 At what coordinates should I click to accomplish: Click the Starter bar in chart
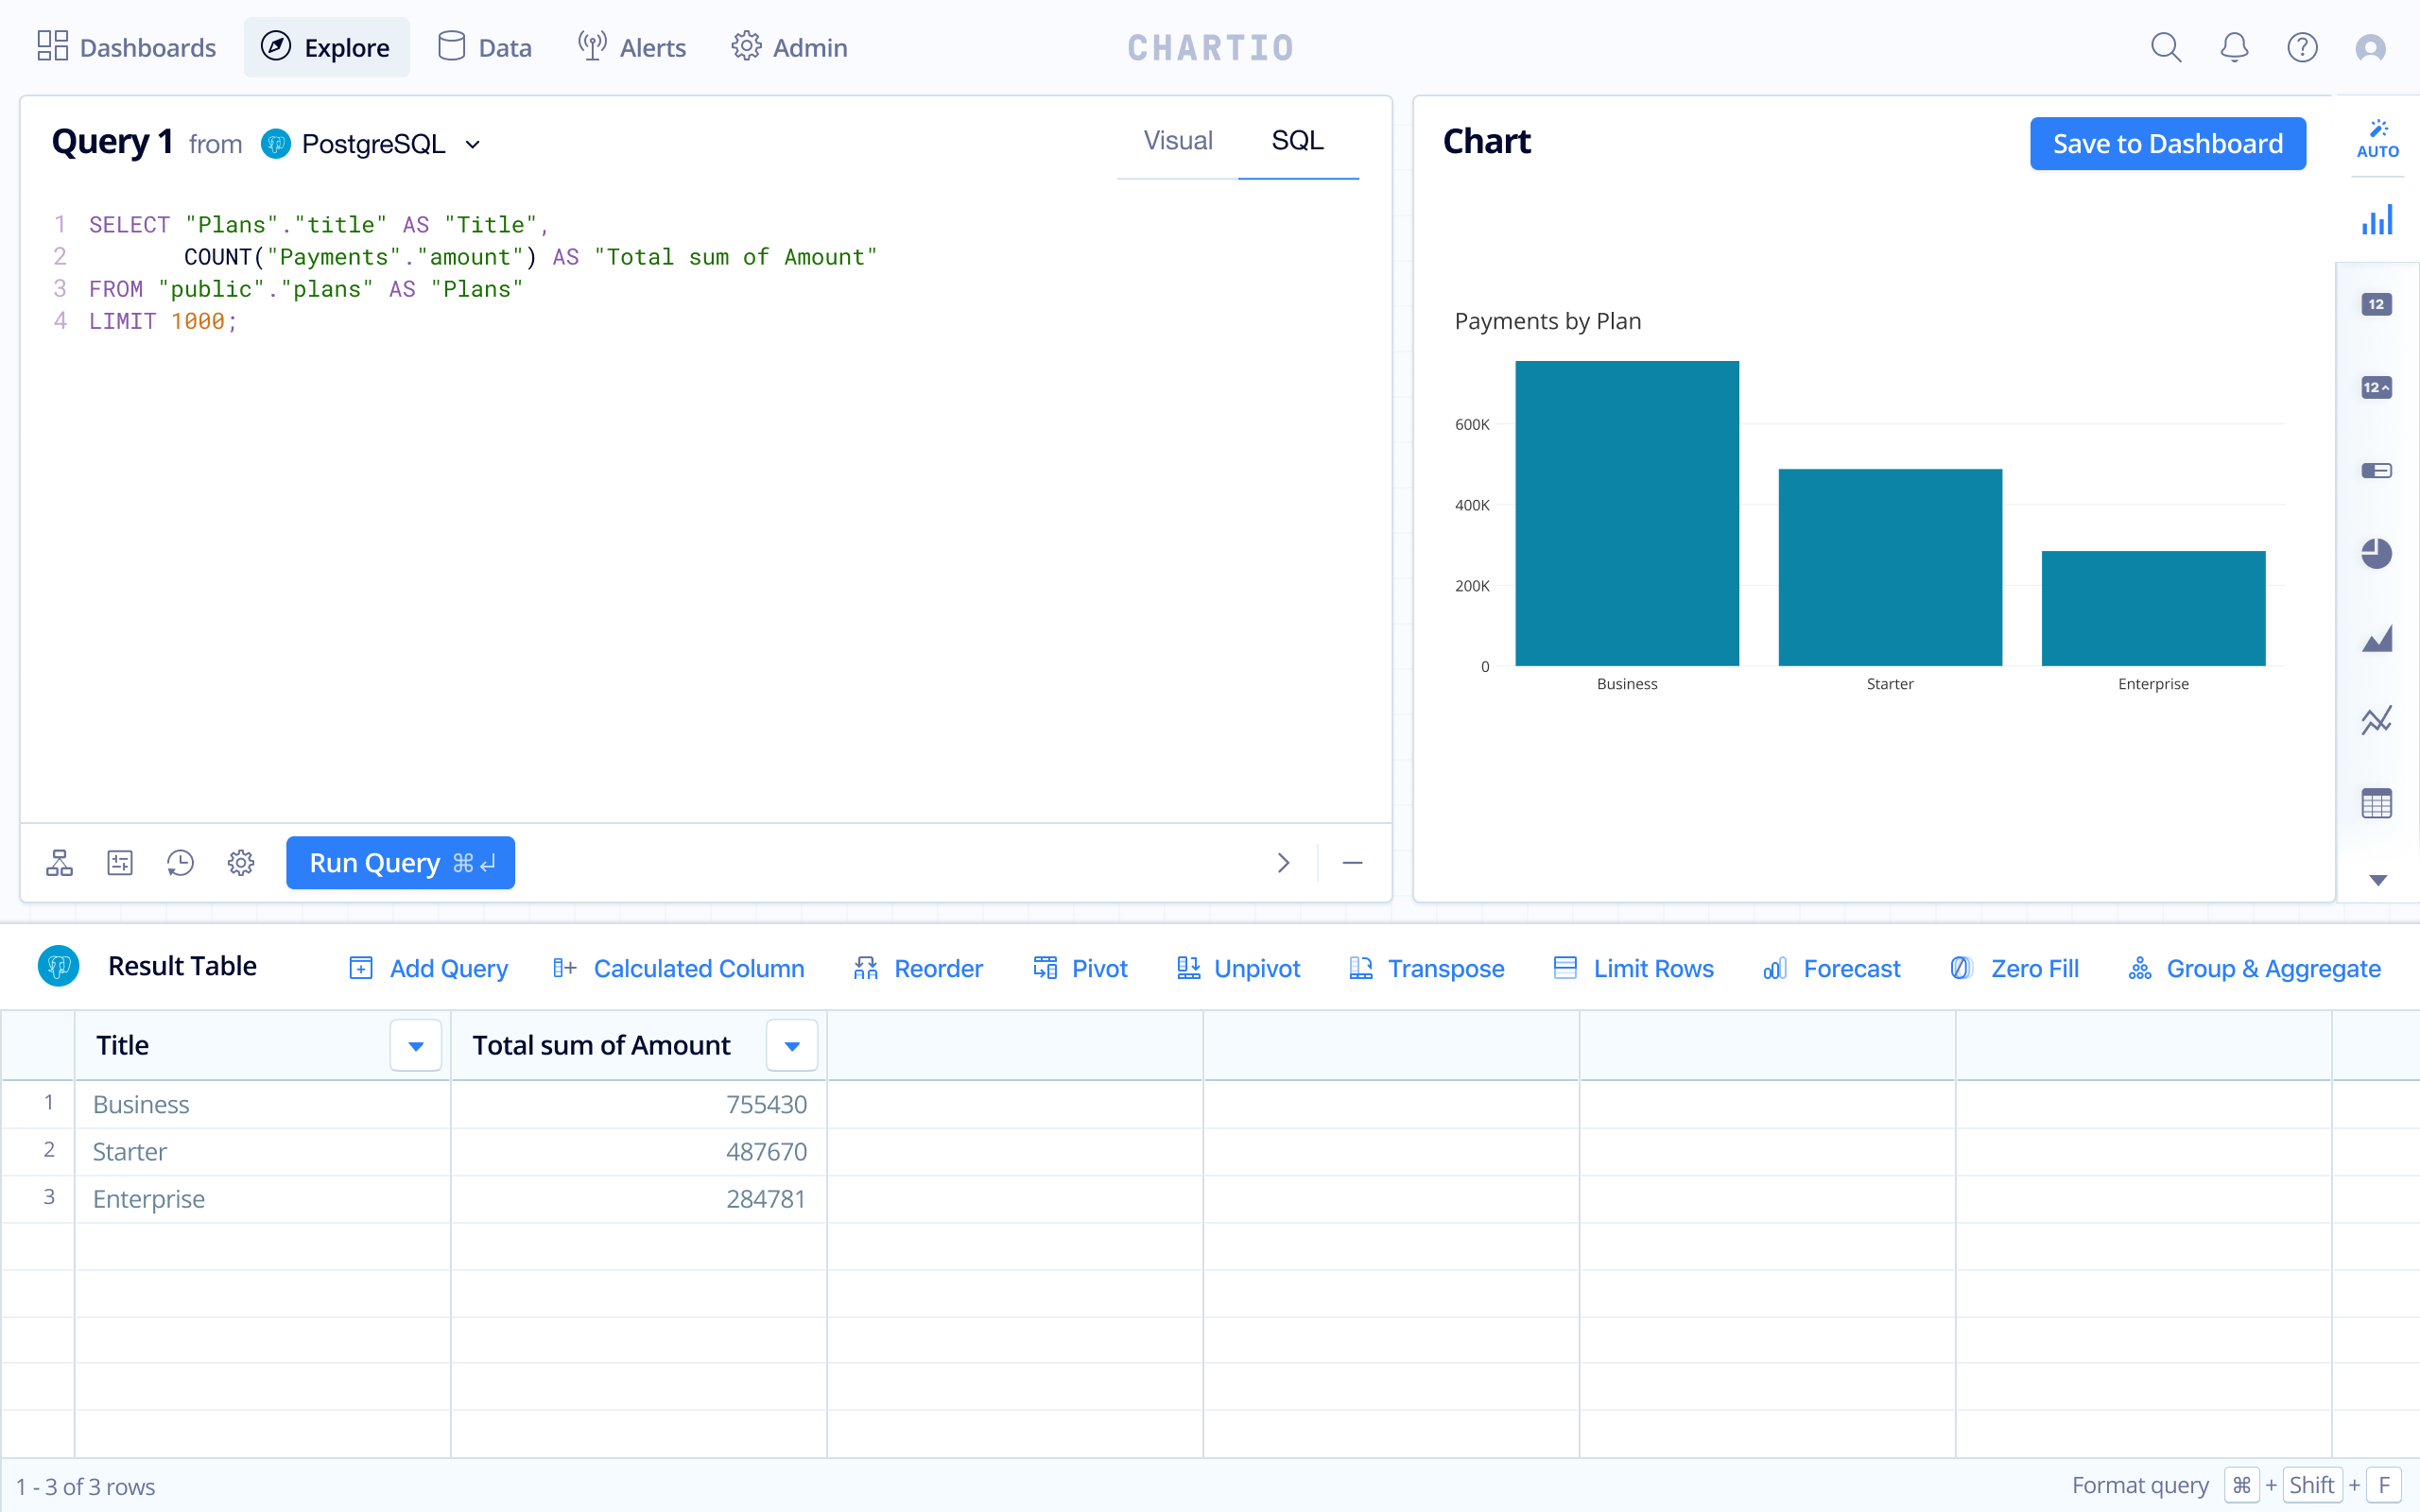[1890, 567]
